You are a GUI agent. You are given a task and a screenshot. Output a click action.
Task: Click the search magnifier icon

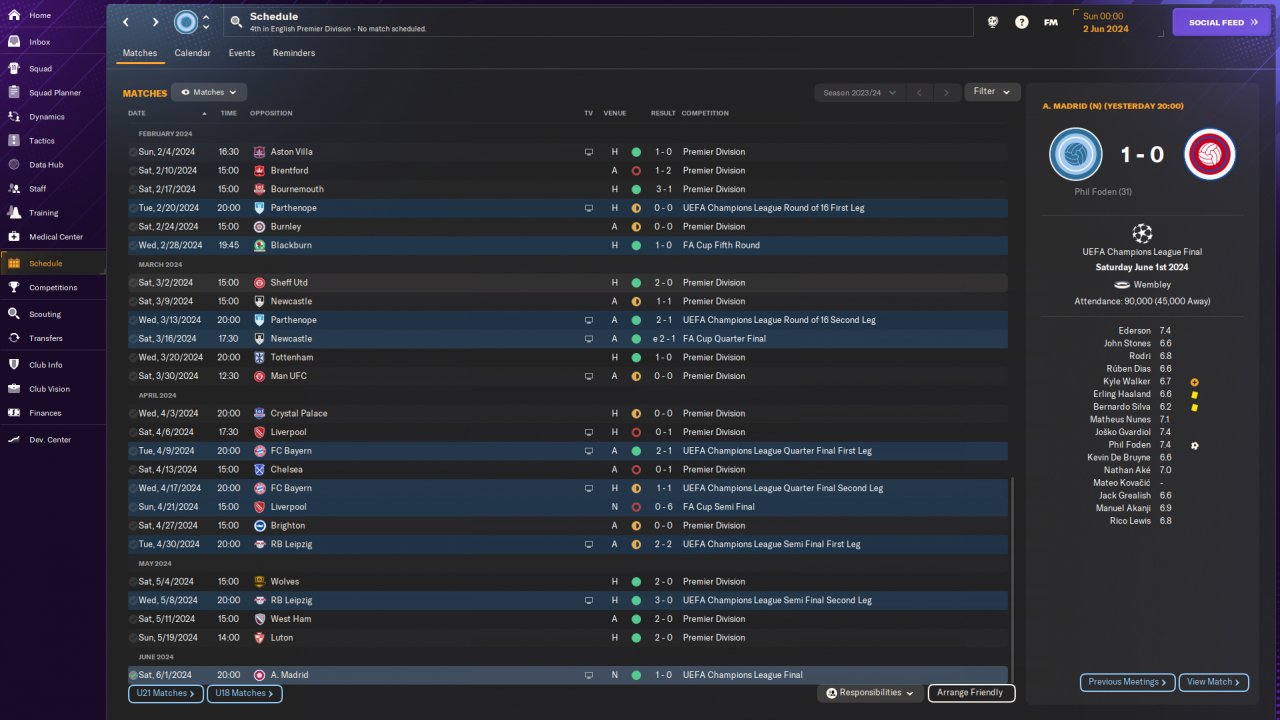[x=236, y=21]
